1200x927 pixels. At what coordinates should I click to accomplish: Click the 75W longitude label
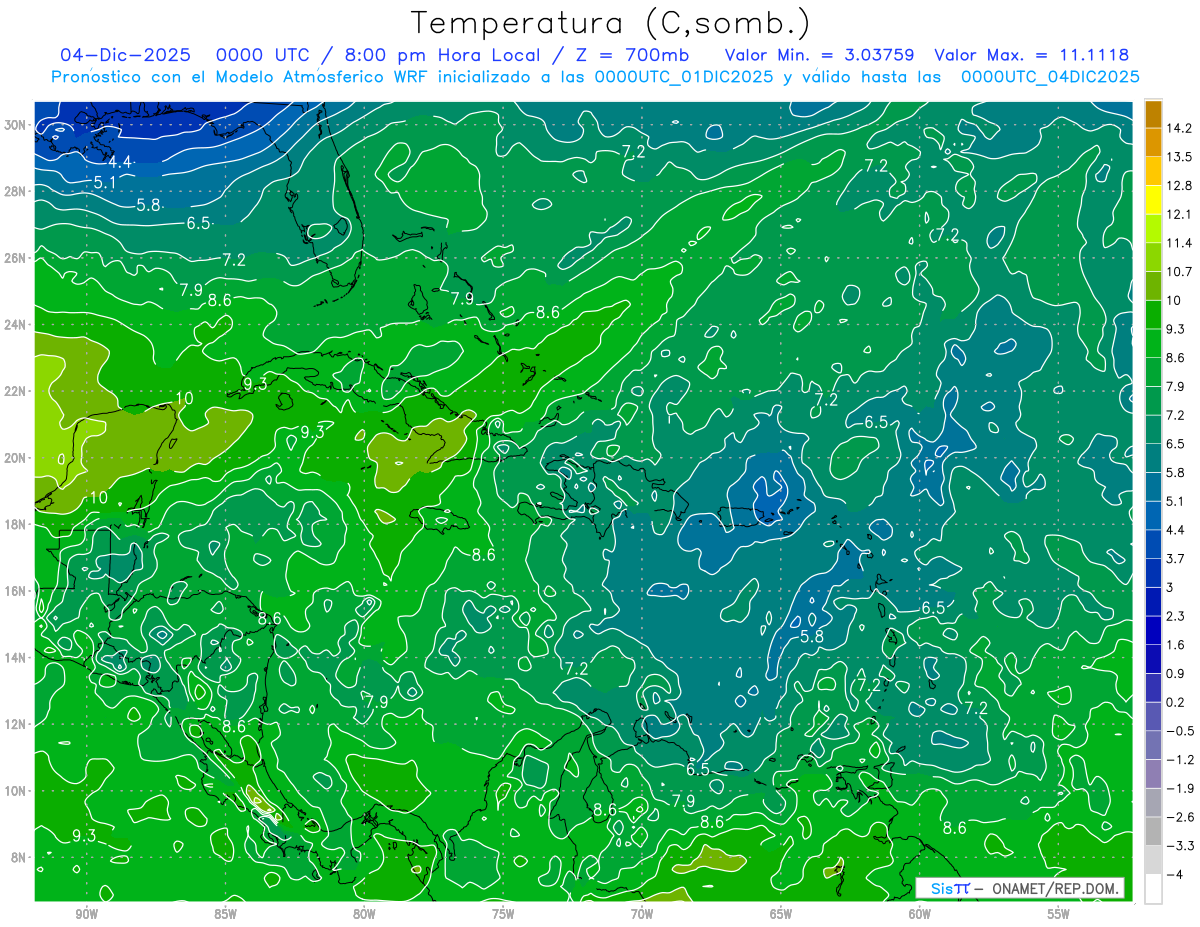(x=503, y=914)
